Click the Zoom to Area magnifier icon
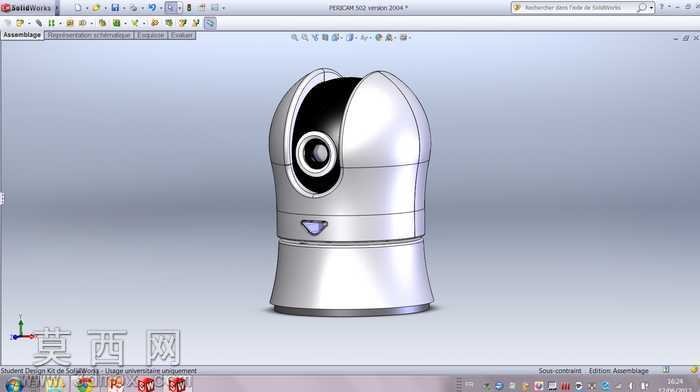The image size is (700, 392). (x=304, y=38)
